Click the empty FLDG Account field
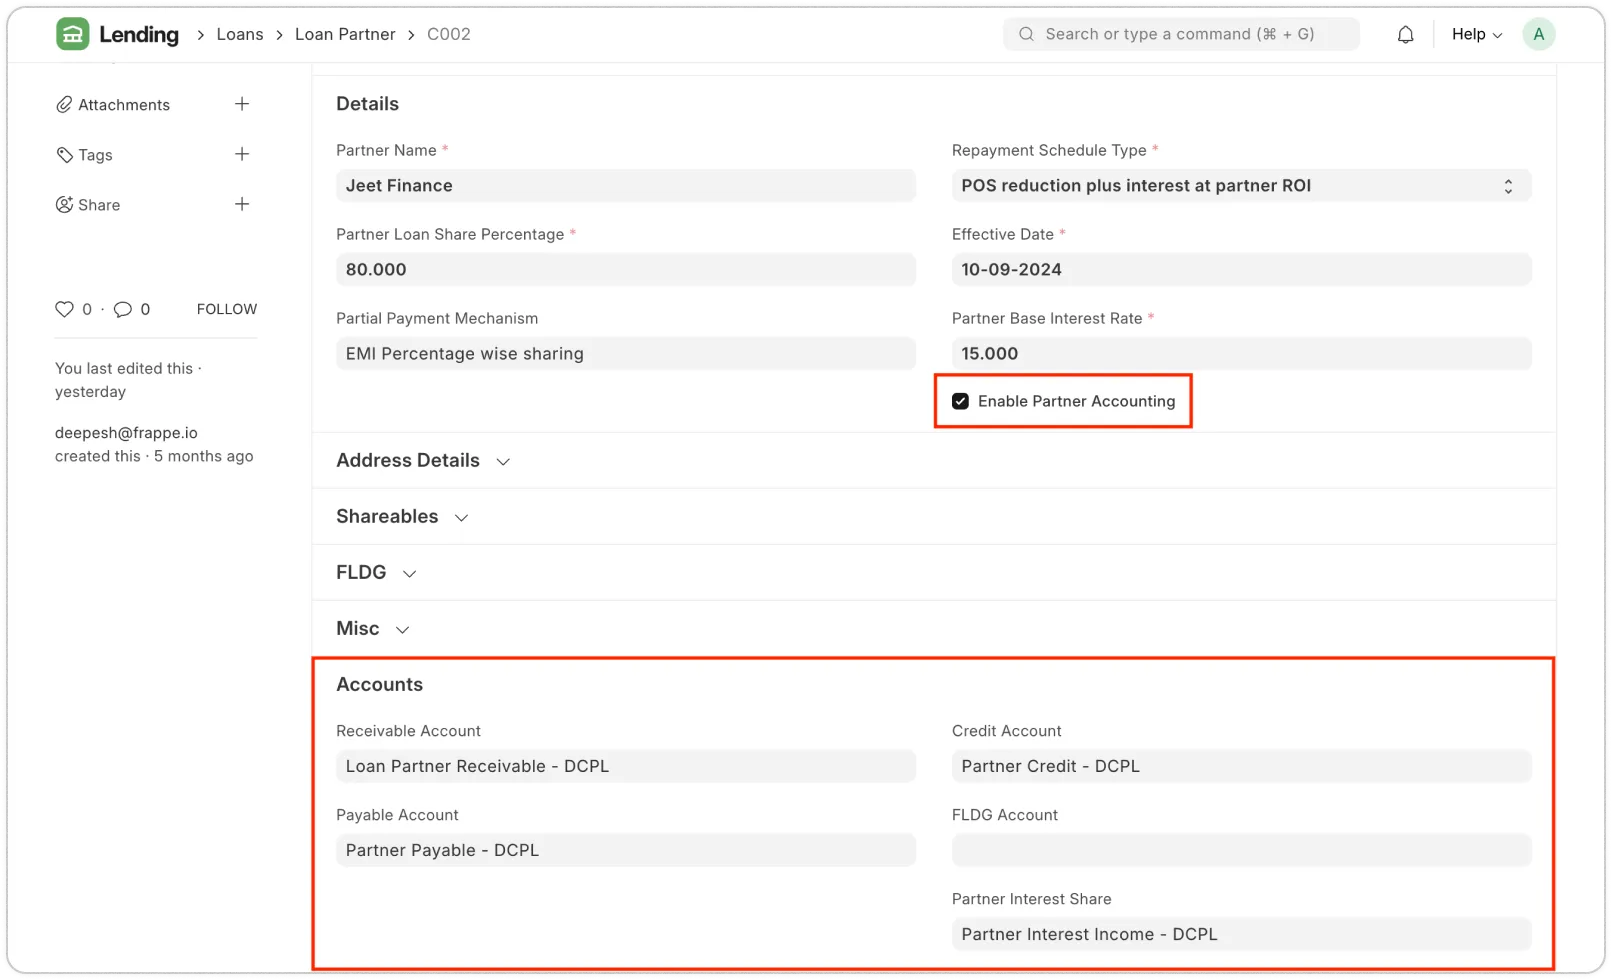Screen dimensions: 1612x980 [1240, 849]
